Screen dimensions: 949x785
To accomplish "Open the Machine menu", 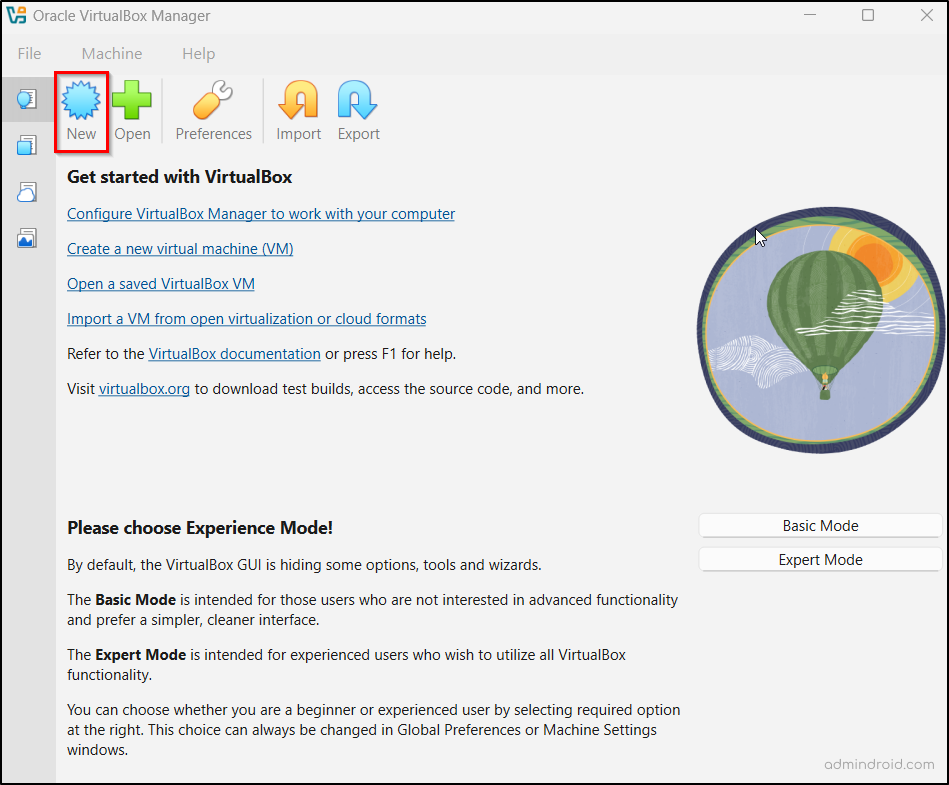I will pyautogui.click(x=111, y=53).
